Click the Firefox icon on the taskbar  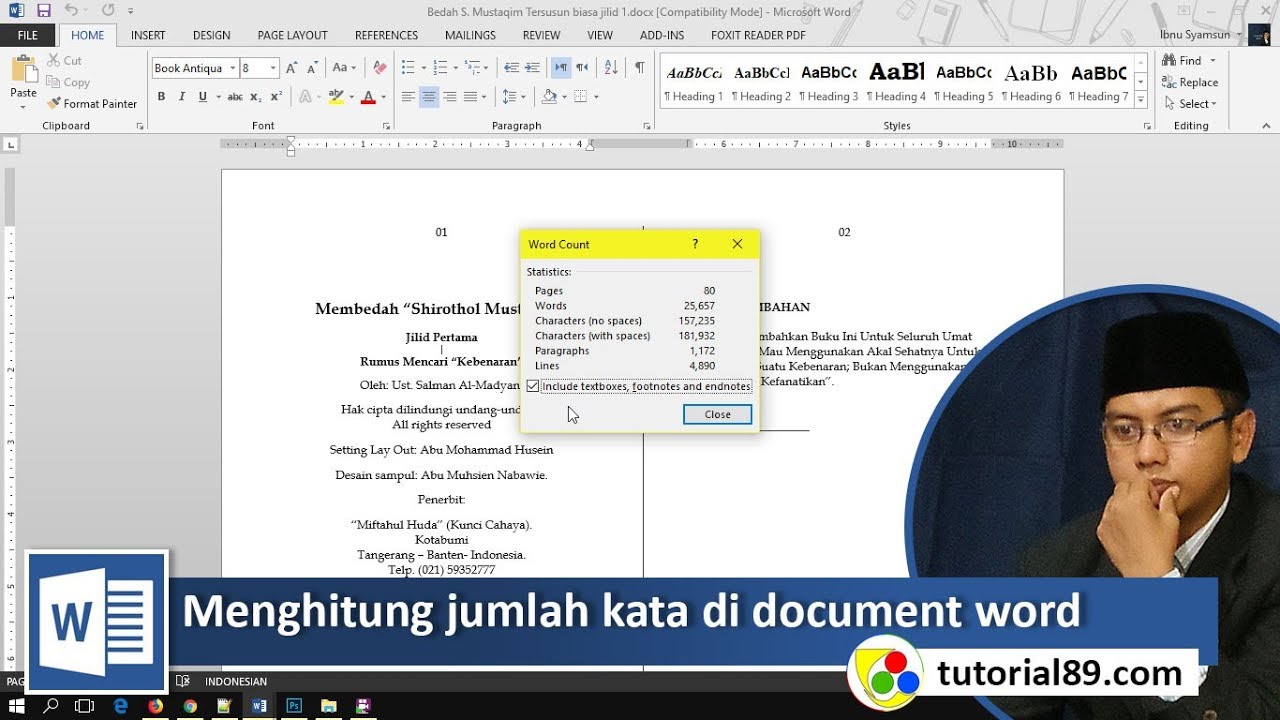155,705
